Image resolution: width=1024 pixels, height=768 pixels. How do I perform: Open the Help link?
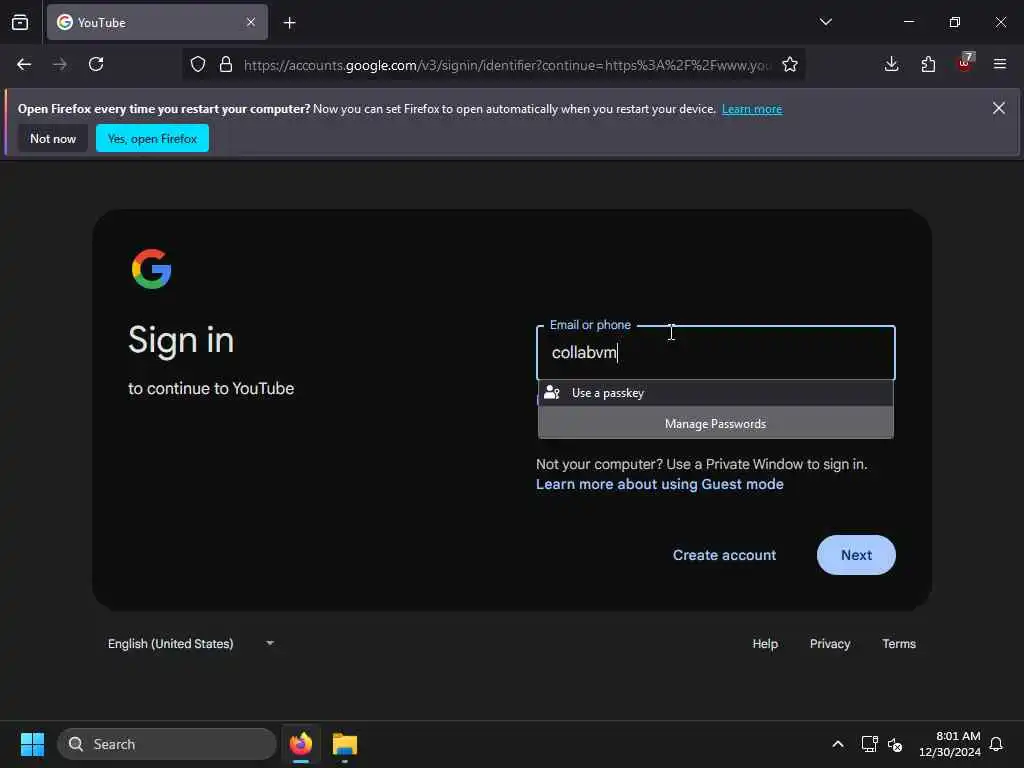(x=765, y=644)
